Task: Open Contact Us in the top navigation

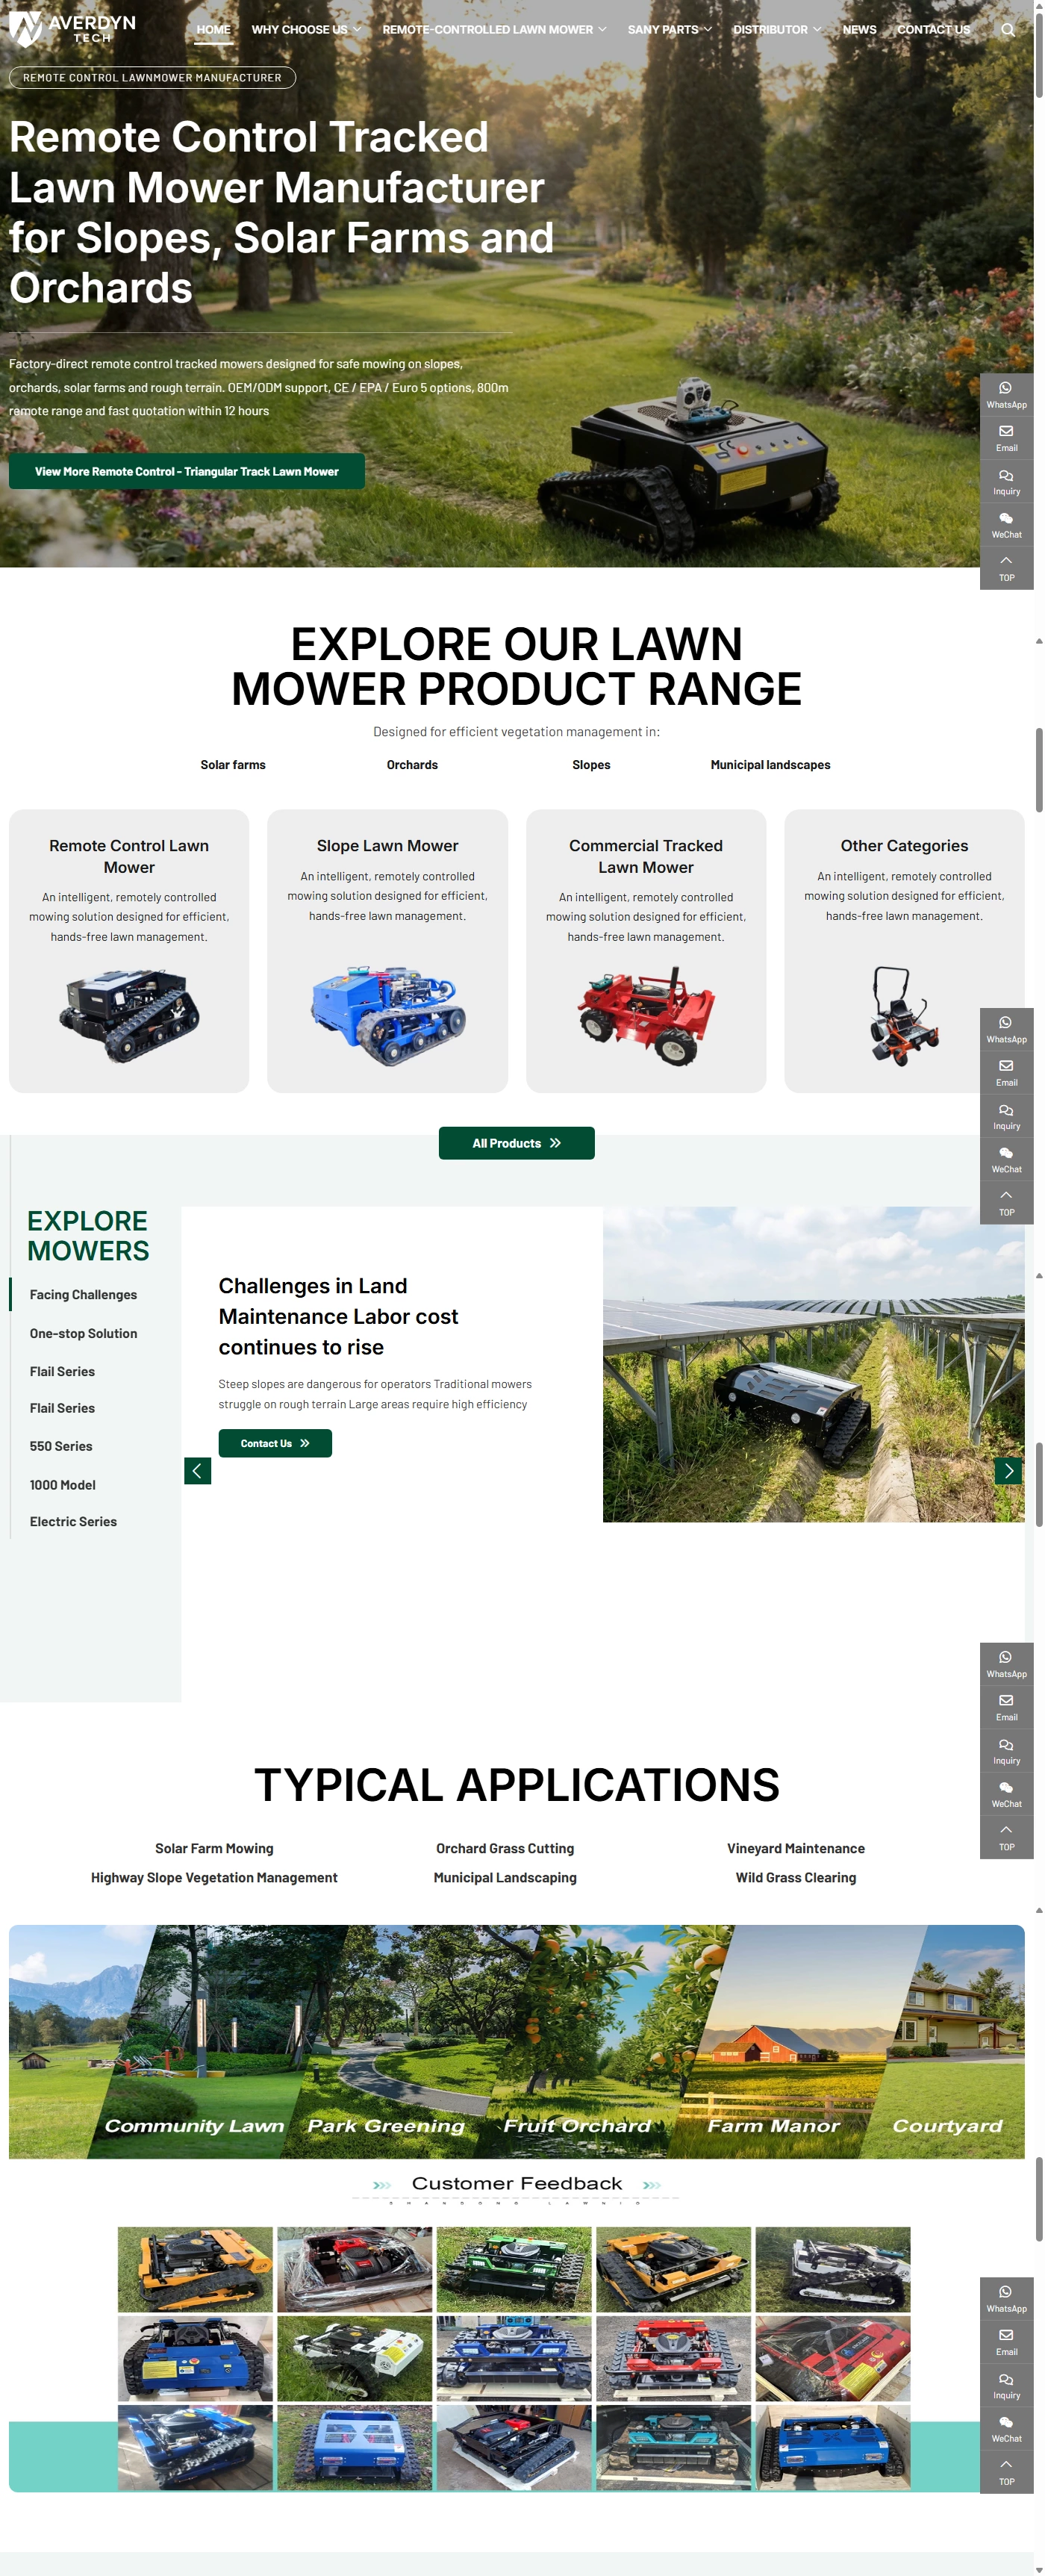Action: pyautogui.click(x=933, y=30)
